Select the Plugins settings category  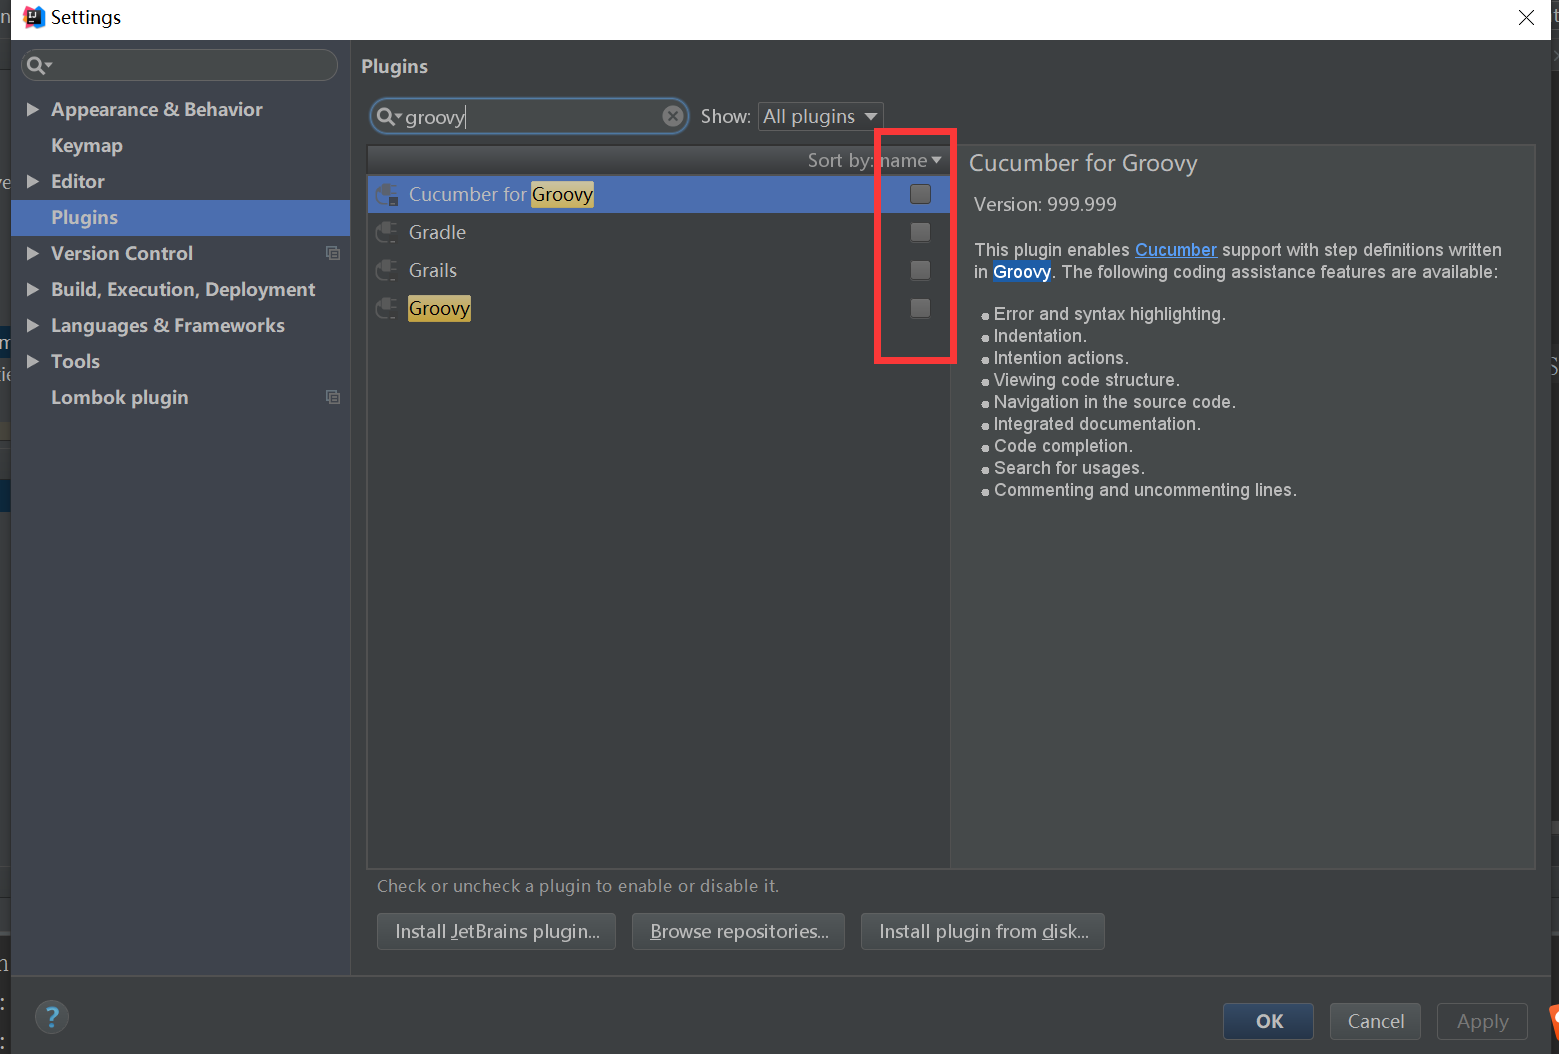(180, 217)
